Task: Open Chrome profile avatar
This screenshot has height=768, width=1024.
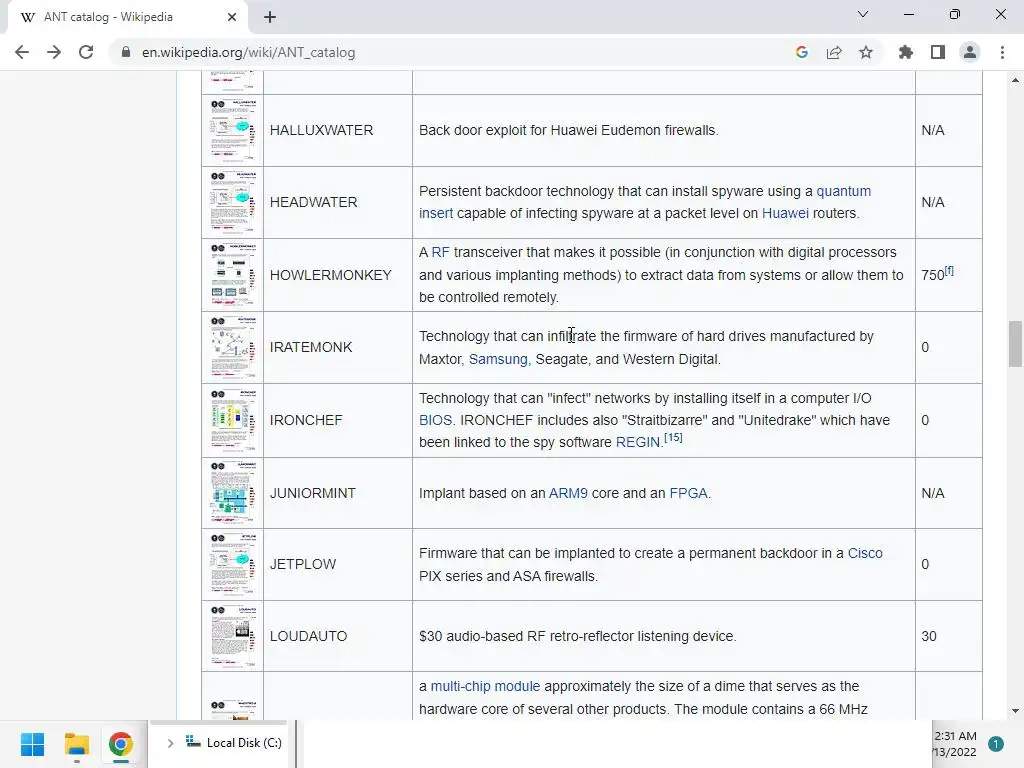Action: [970, 52]
